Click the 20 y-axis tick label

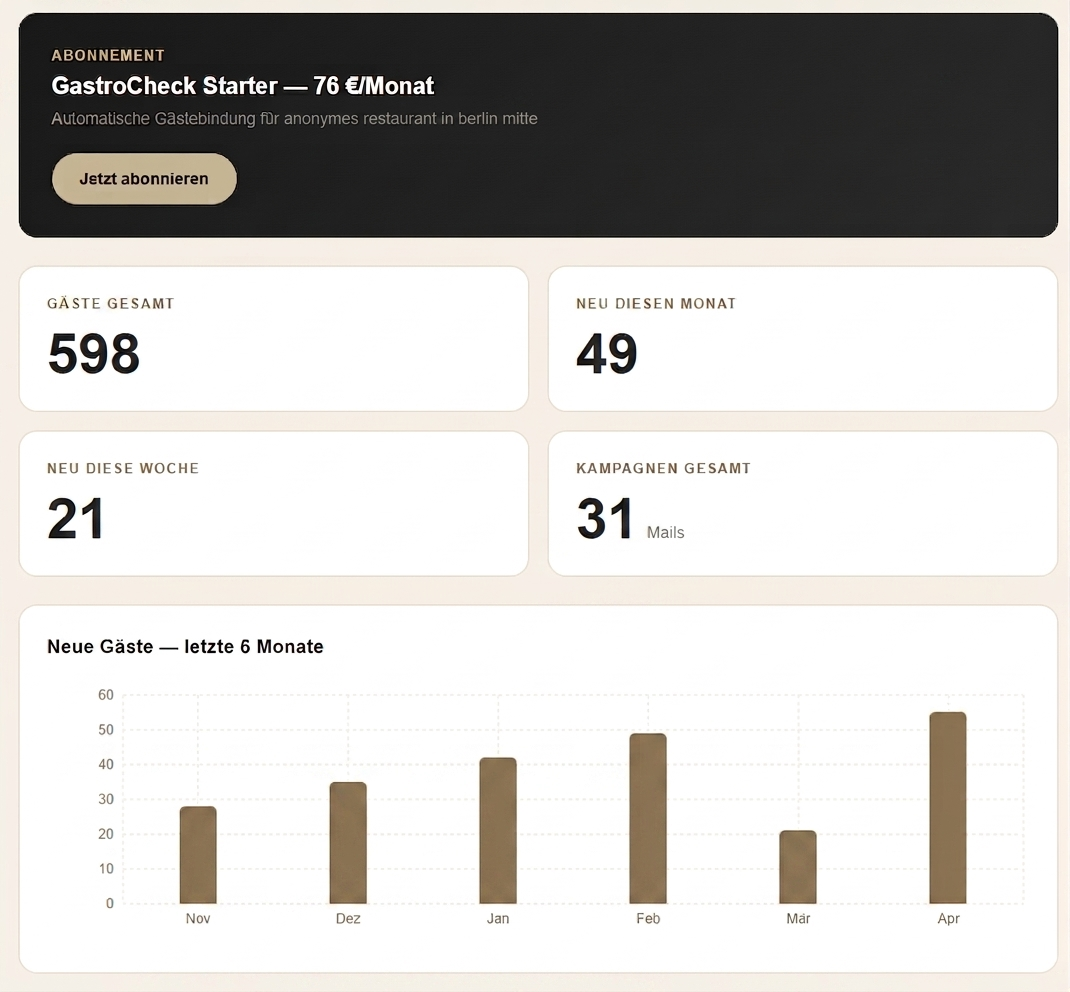106,834
